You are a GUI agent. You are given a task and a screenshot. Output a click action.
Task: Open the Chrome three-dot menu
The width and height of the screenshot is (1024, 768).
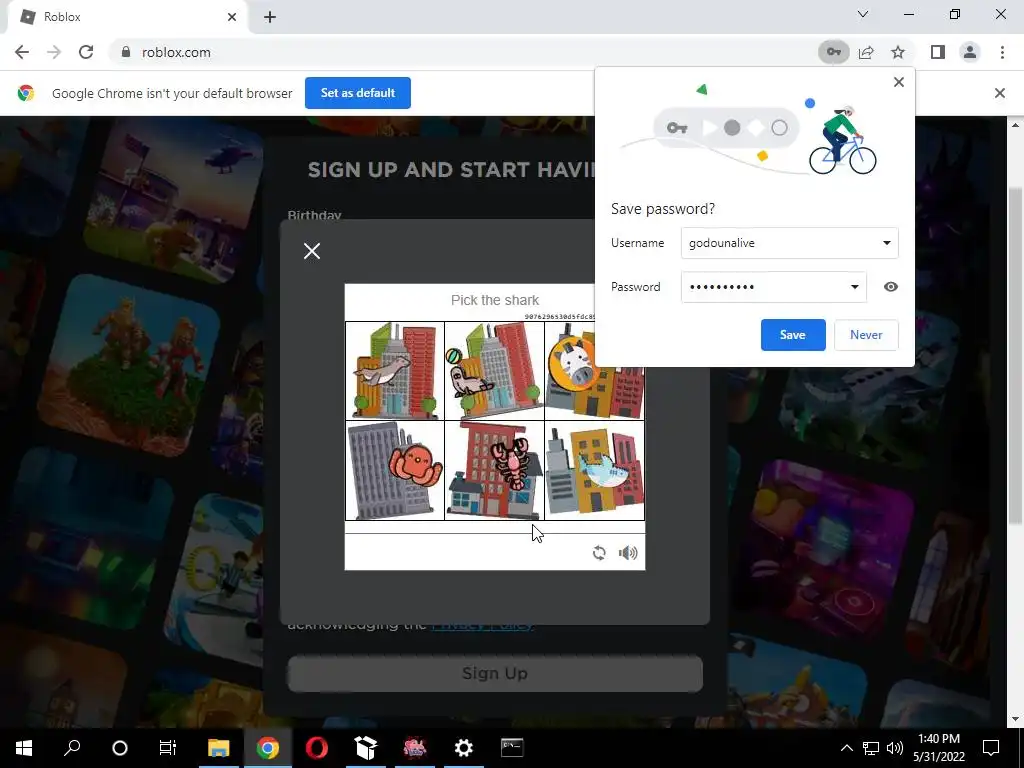[x=1002, y=52]
